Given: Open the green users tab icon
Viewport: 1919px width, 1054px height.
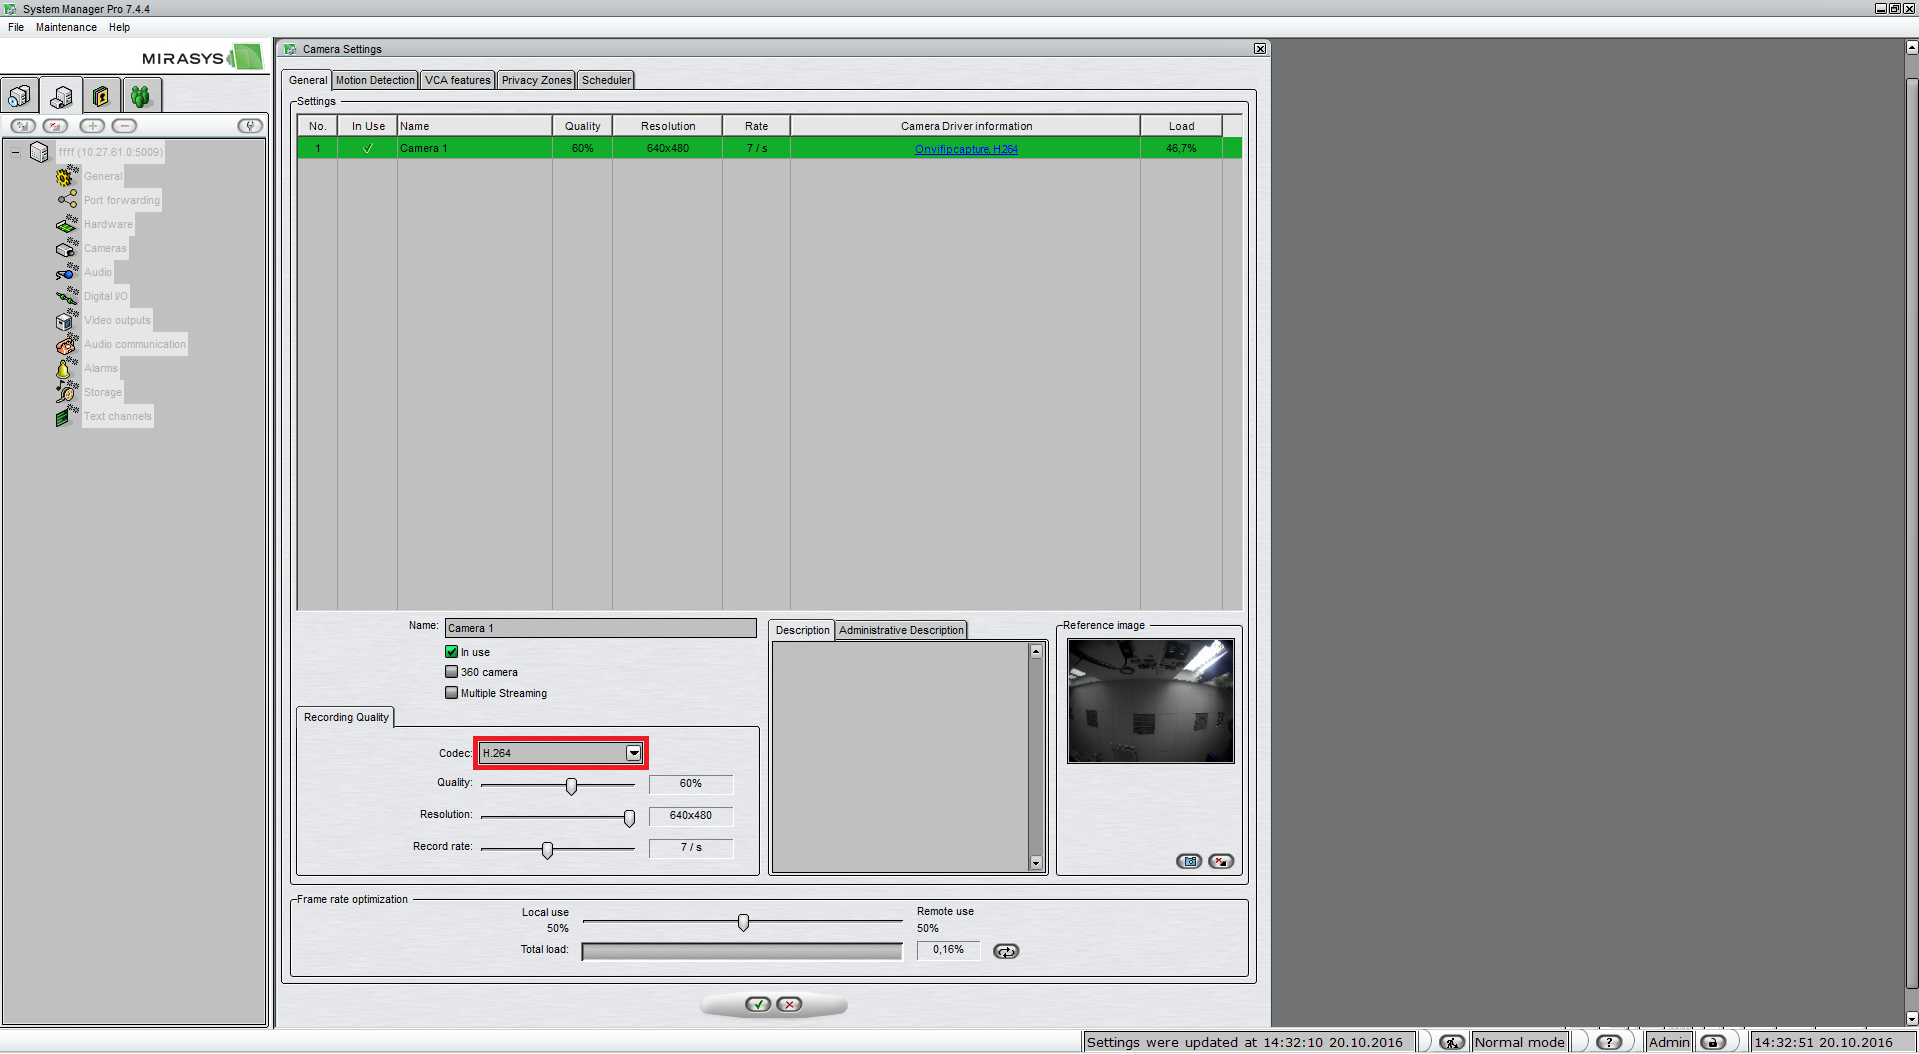Looking at the screenshot, I should point(141,96).
